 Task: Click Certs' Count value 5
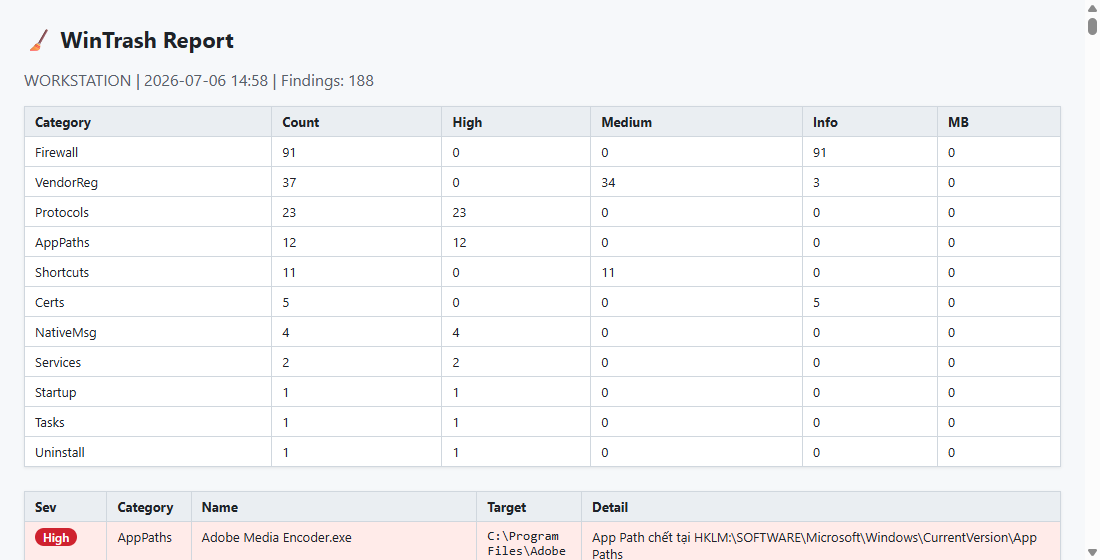click(x=286, y=302)
